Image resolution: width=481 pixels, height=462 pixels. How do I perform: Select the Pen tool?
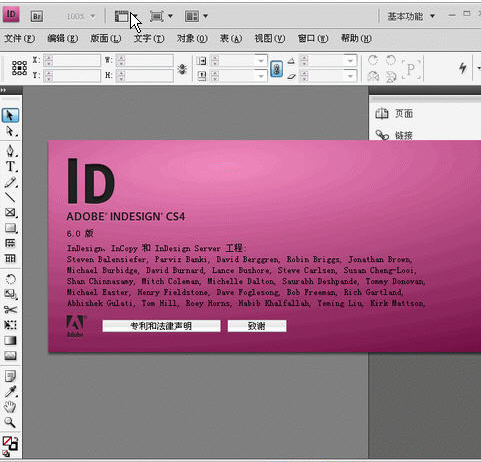click(10, 151)
